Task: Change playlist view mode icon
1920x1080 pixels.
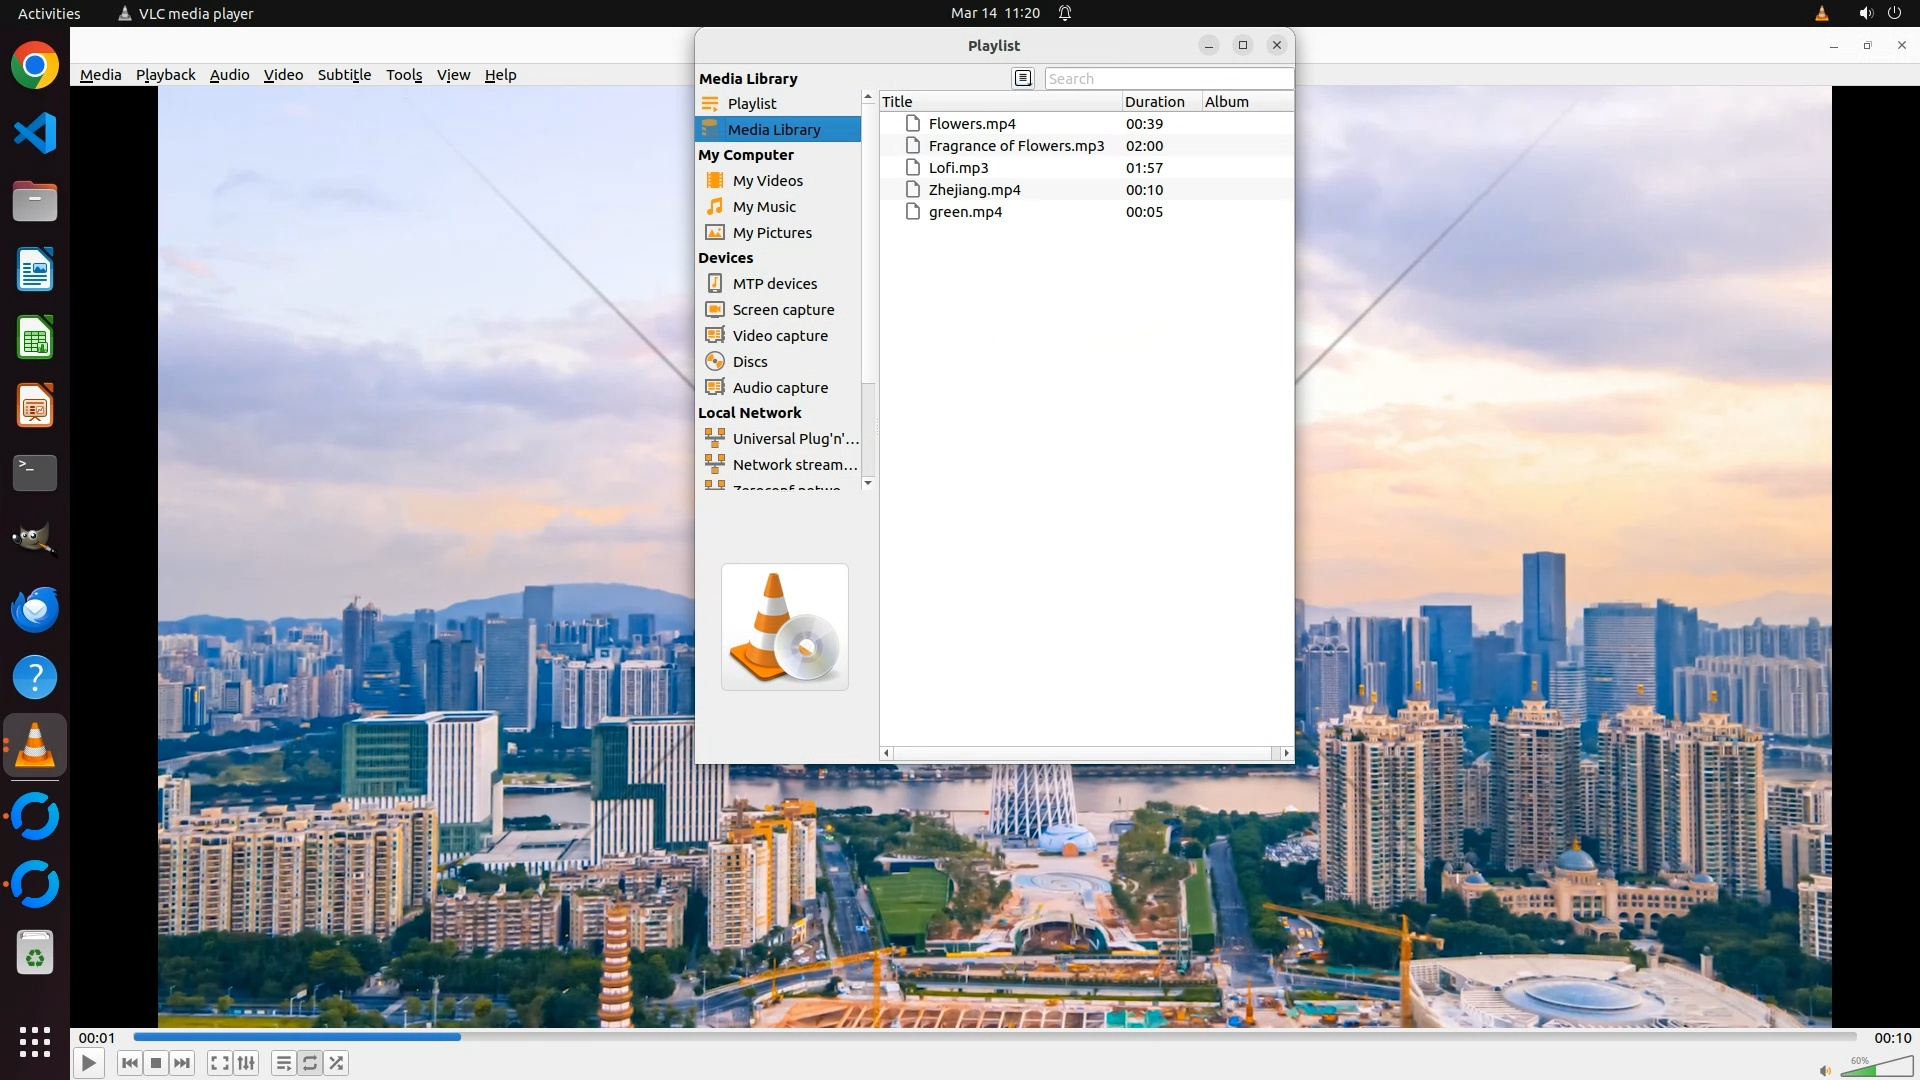Action: click(1022, 78)
